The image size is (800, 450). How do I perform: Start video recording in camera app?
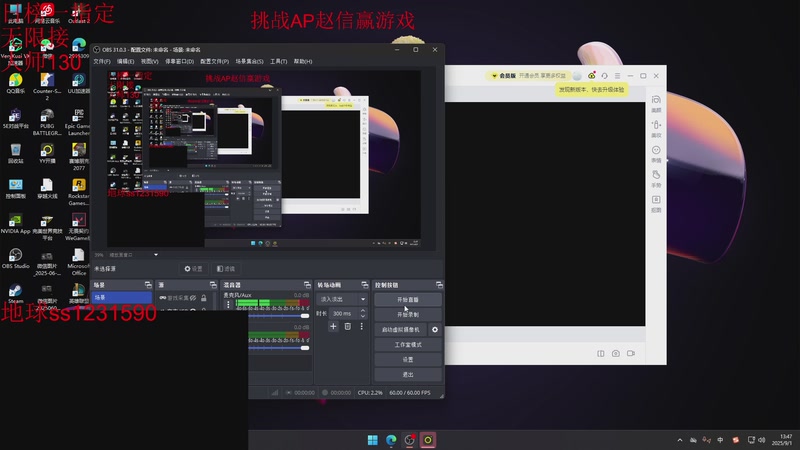[631, 353]
